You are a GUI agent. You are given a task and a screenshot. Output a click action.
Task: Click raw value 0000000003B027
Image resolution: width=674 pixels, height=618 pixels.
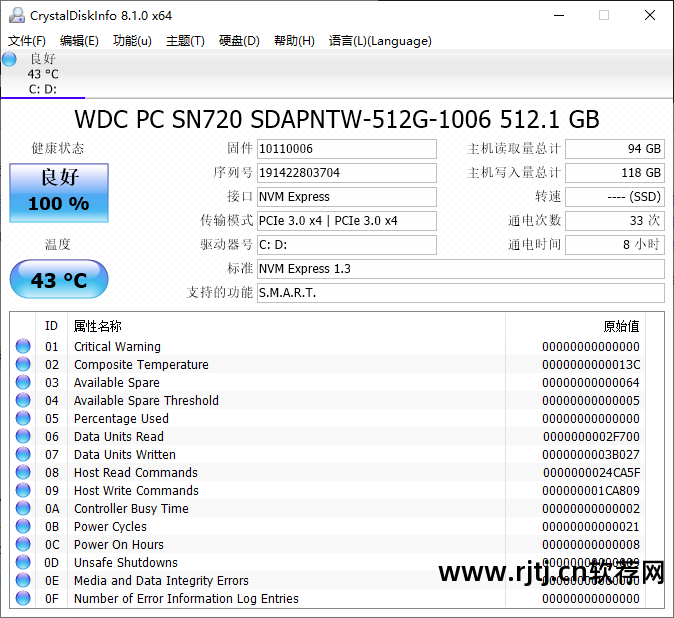(591, 455)
